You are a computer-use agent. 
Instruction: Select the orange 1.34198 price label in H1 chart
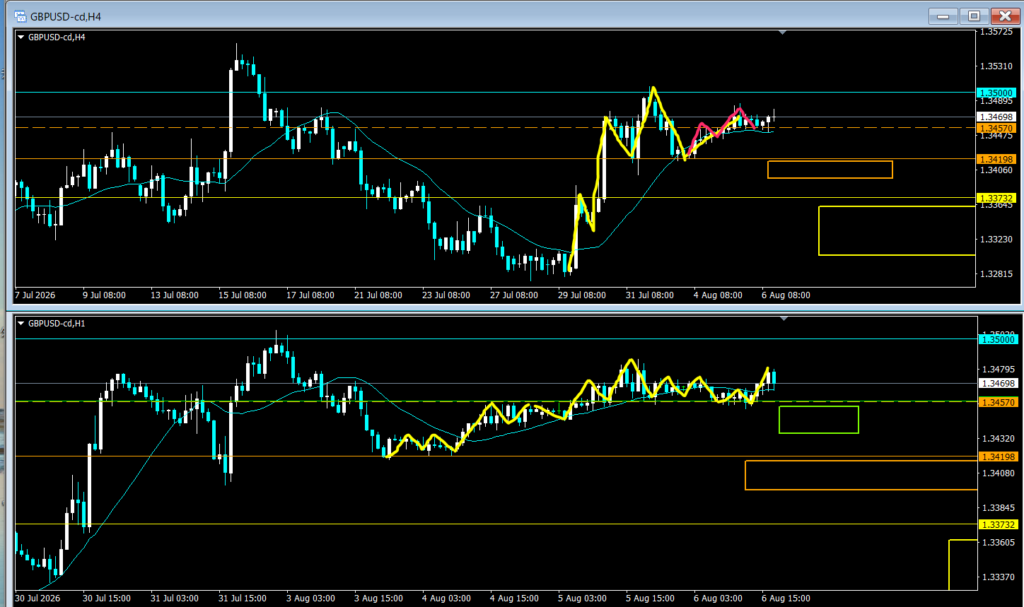(999, 457)
